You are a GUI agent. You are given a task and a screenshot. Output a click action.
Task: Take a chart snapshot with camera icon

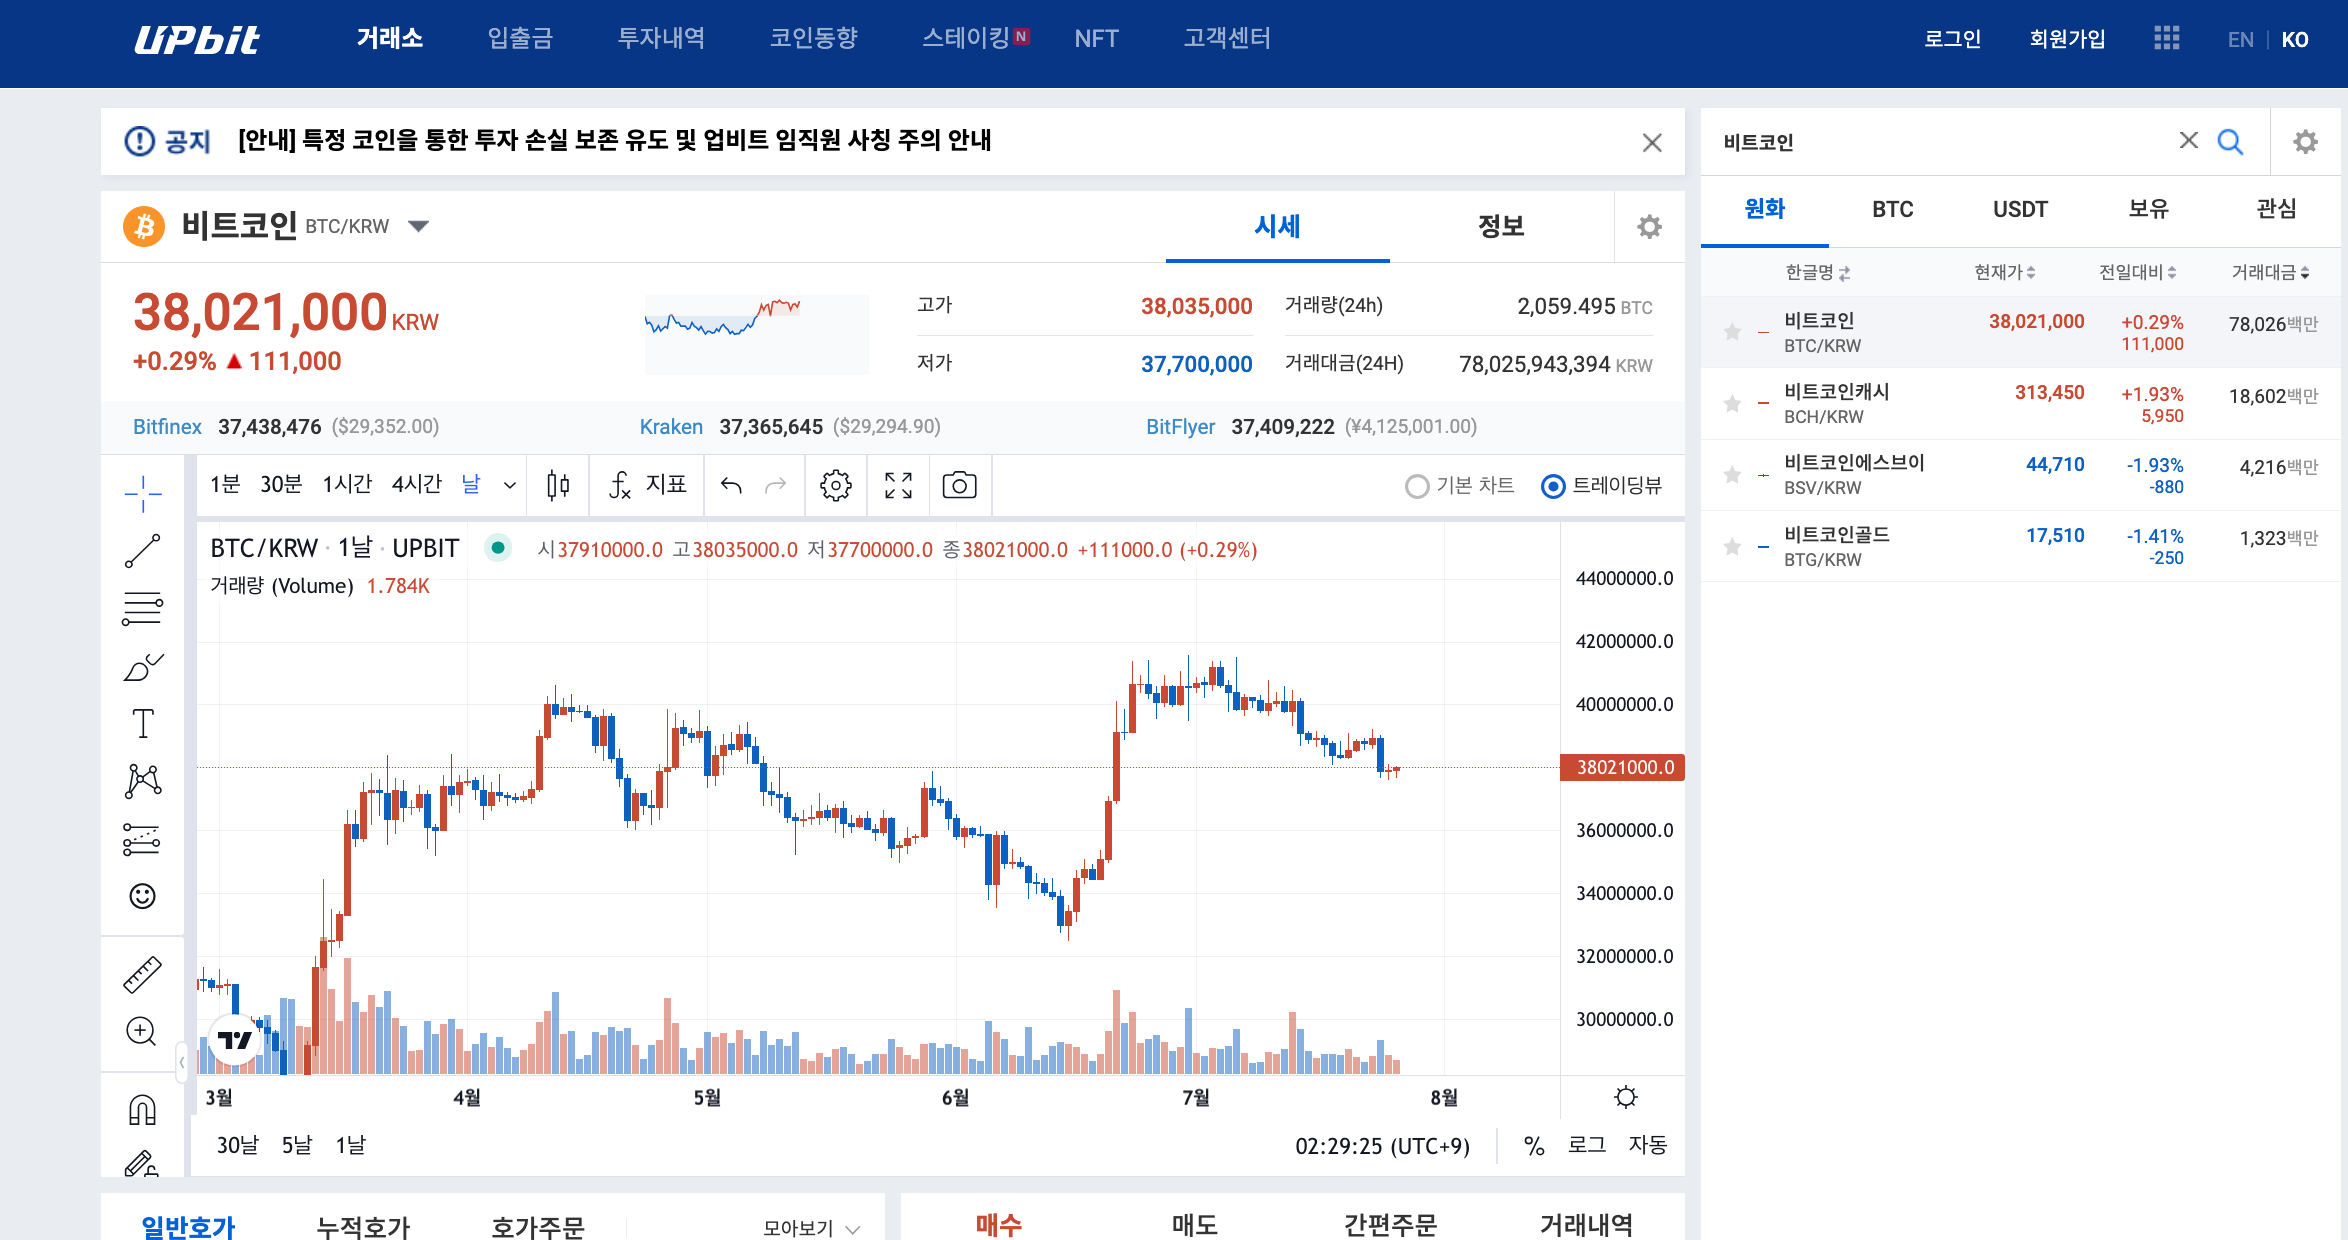pyautogui.click(x=959, y=486)
